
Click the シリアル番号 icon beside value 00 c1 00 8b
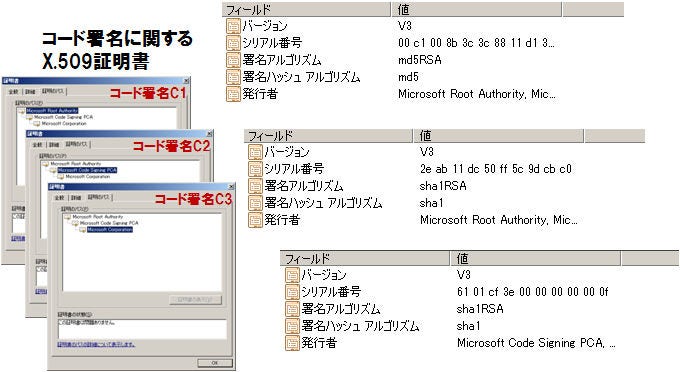click(x=233, y=43)
